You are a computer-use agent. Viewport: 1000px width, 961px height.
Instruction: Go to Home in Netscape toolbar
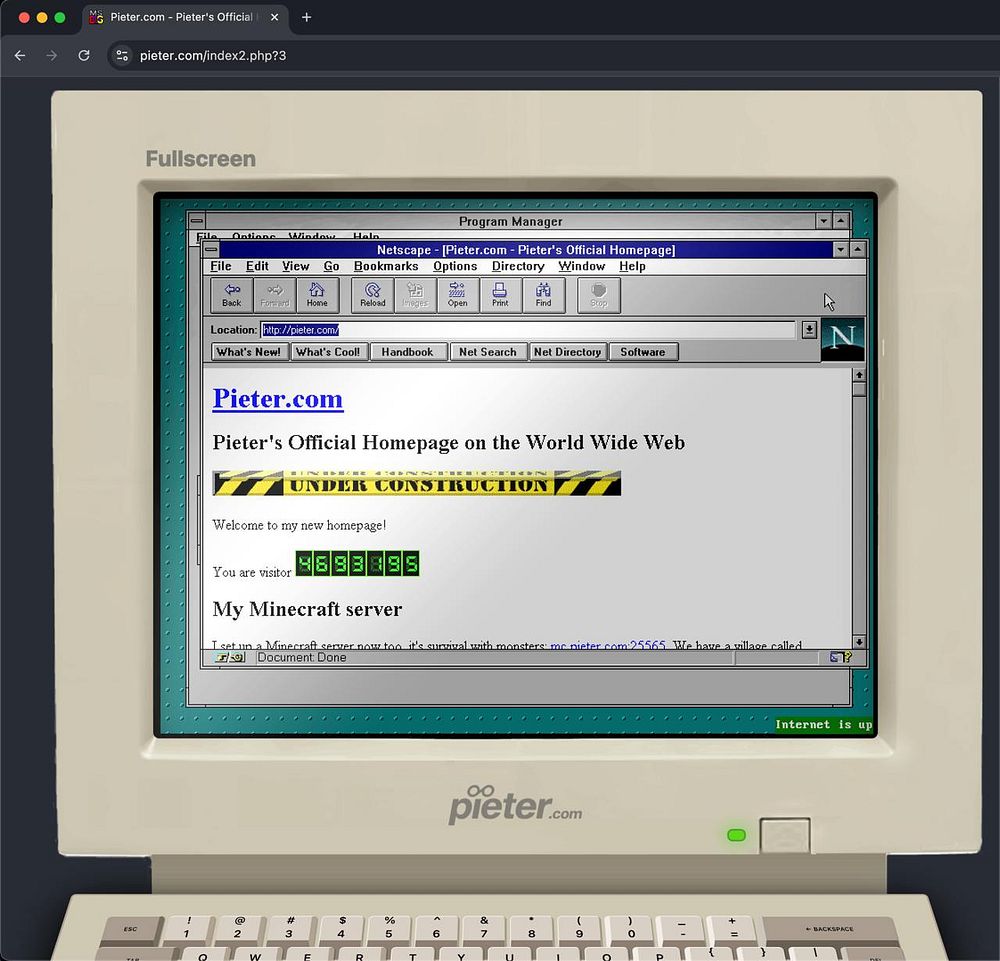[x=317, y=295]
